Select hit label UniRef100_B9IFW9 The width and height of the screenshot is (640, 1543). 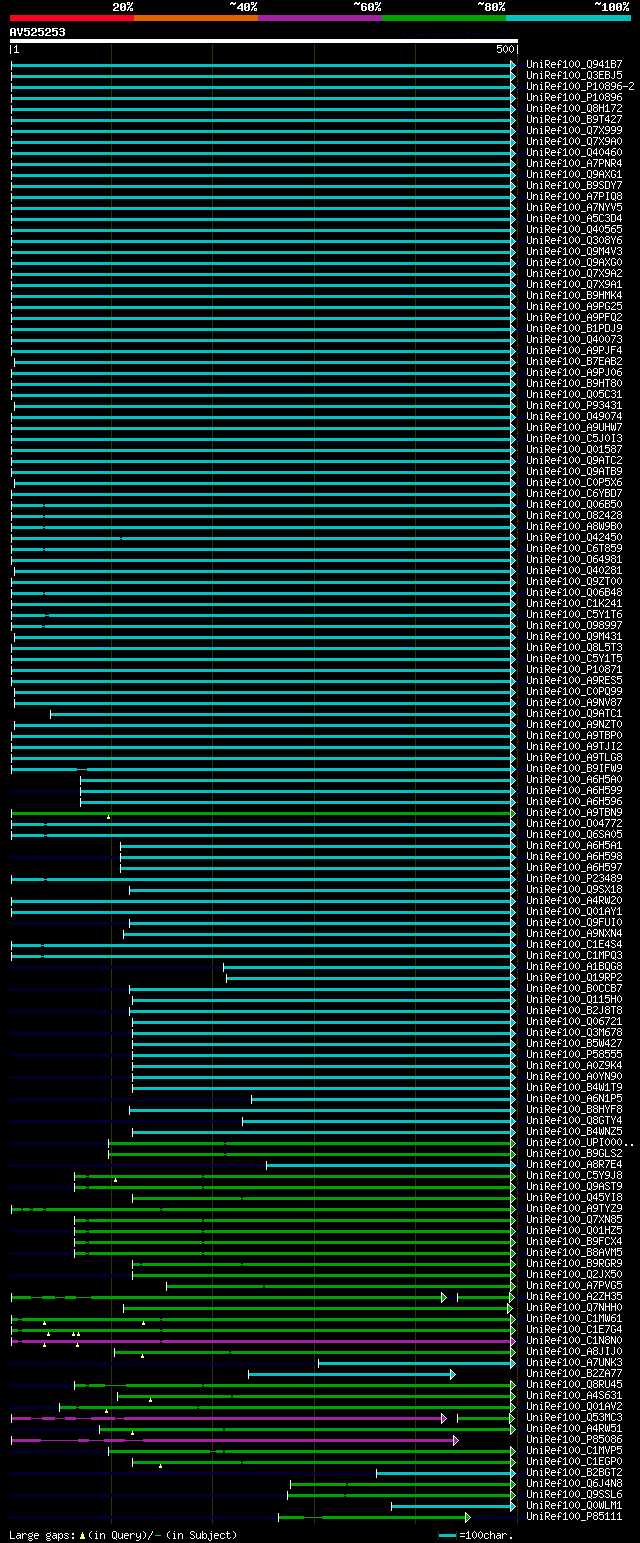tap(574, 769)
